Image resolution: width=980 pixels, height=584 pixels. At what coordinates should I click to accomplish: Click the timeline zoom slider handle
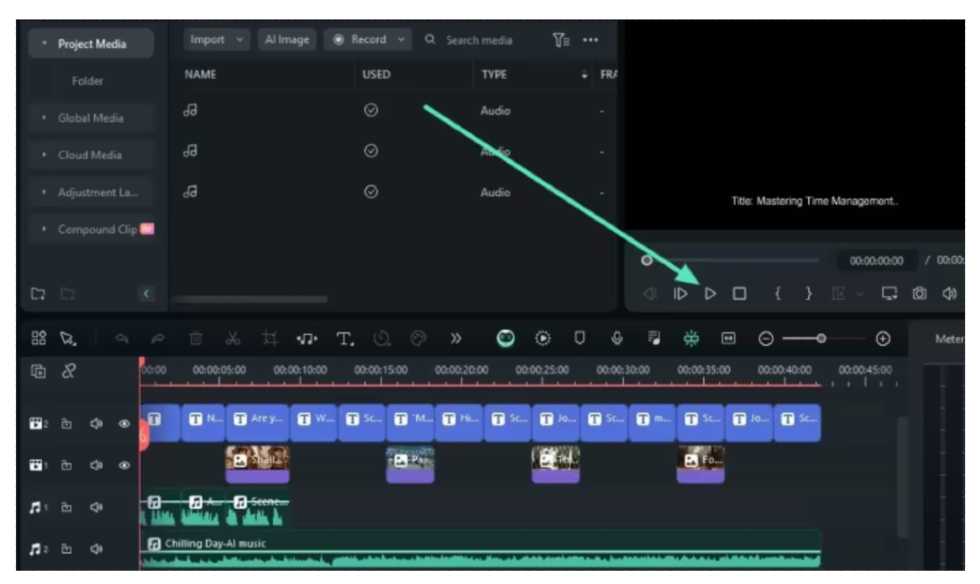coord(821,339)
